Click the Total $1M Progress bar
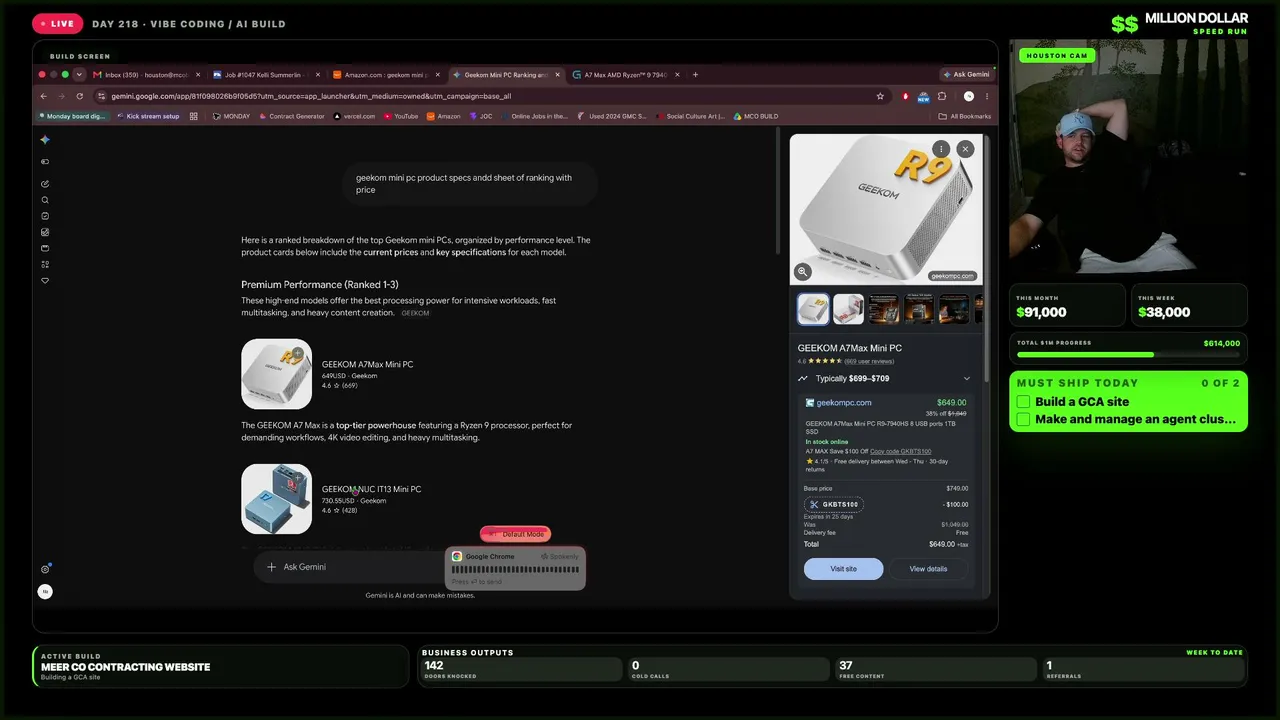The height and width of the screenshot is (720, 1280). click(1128, 354)
